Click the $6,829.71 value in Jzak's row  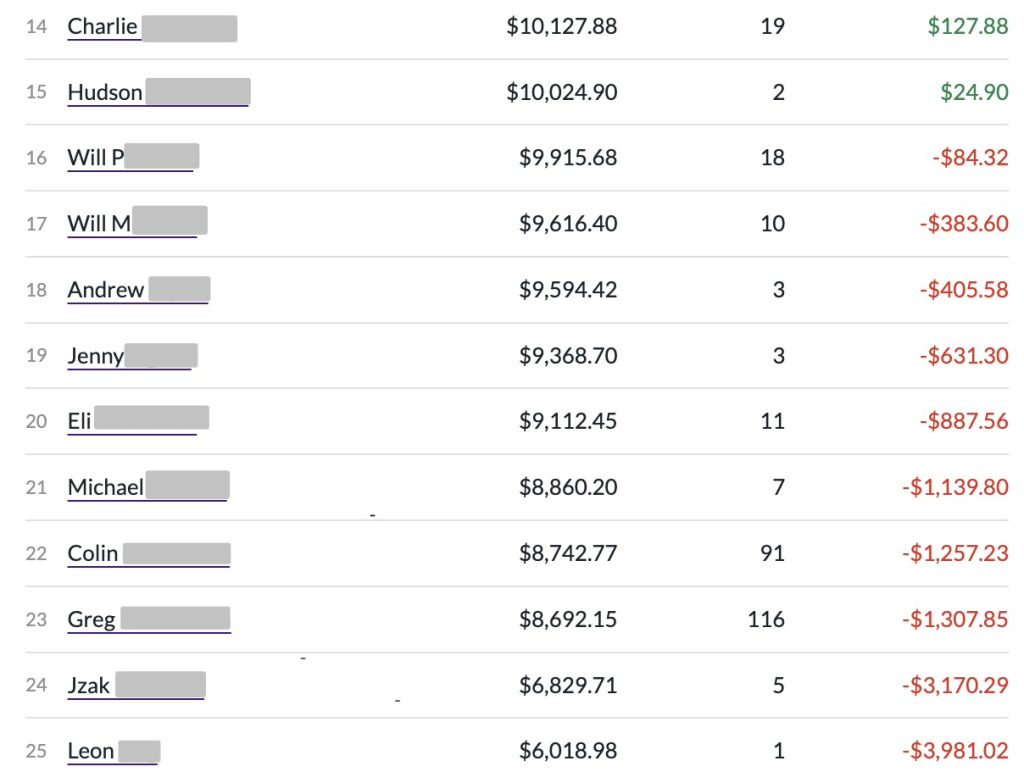pos(567,686)
